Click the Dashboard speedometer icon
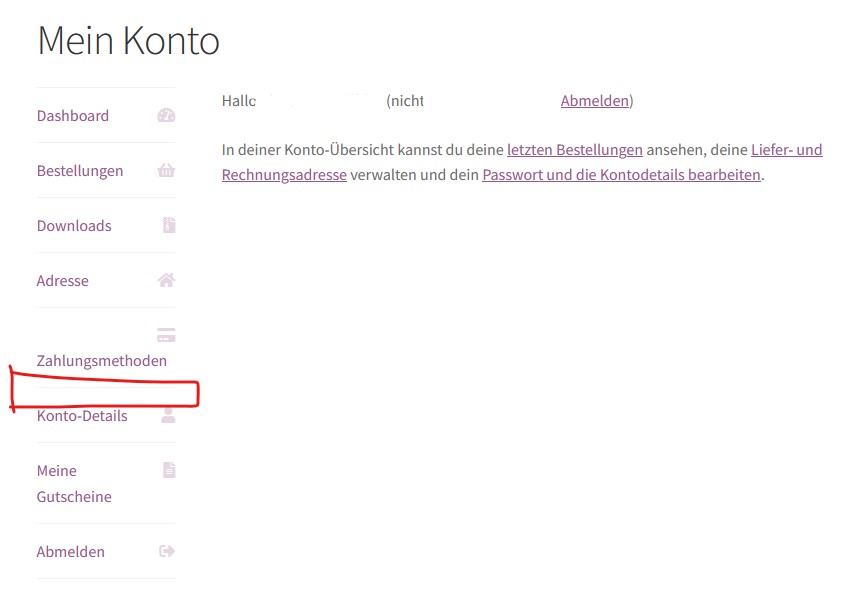The height and width of the screenshot is (592, 849). click(x=166, y=115)
